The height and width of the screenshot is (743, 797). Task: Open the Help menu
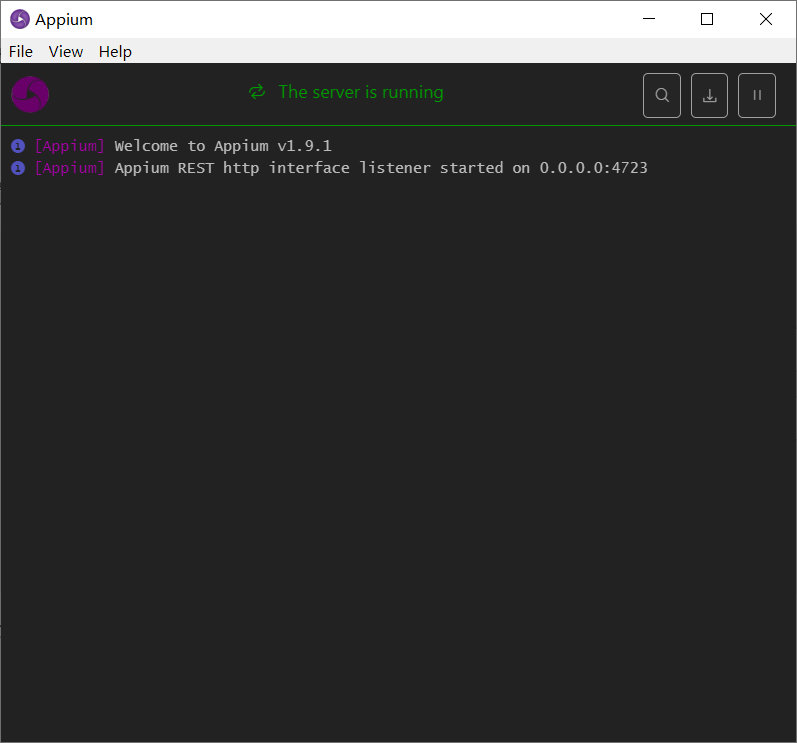pos(115,51)
